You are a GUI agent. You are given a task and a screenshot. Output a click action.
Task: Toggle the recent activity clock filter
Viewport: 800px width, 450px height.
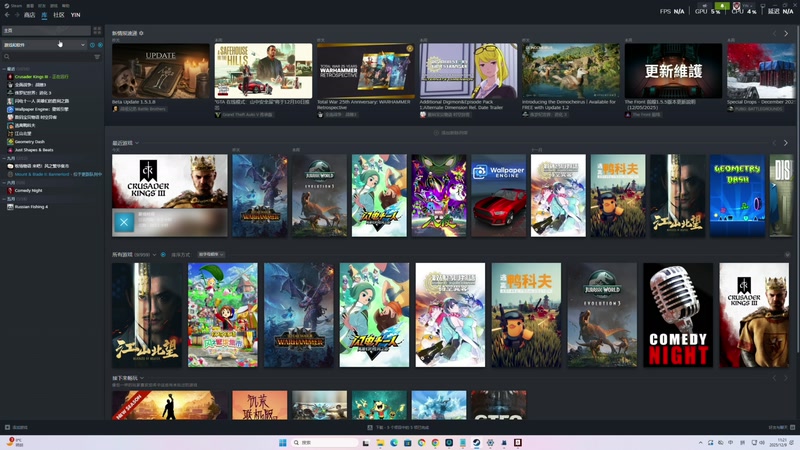point(92,45)
